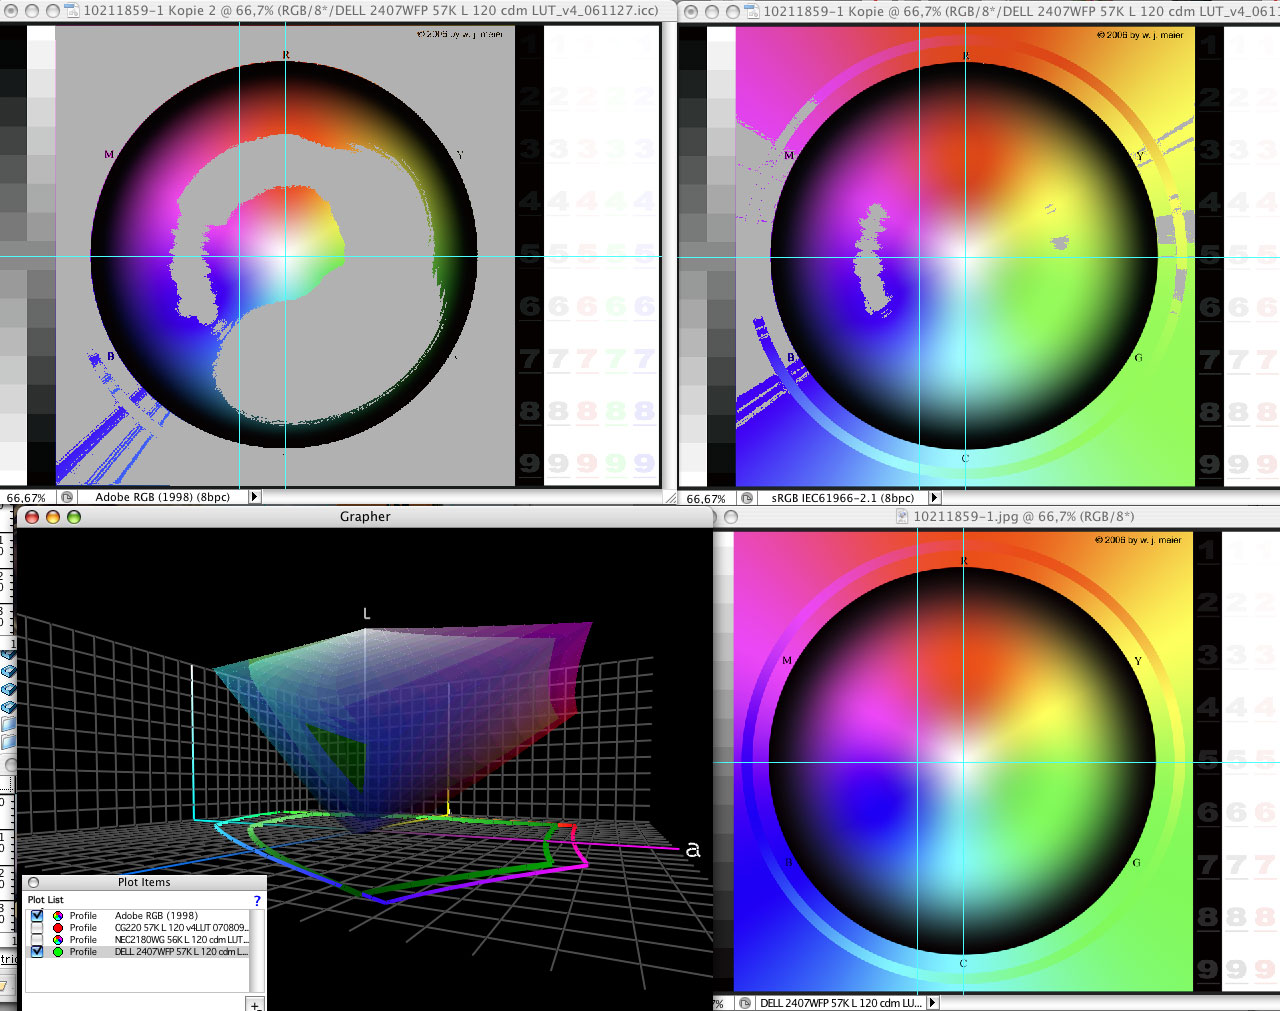This screenshot has width=1280, height=1011.
Task: Open status popup arrow next to DELL 2407WFP
Action: (933, 1003)
